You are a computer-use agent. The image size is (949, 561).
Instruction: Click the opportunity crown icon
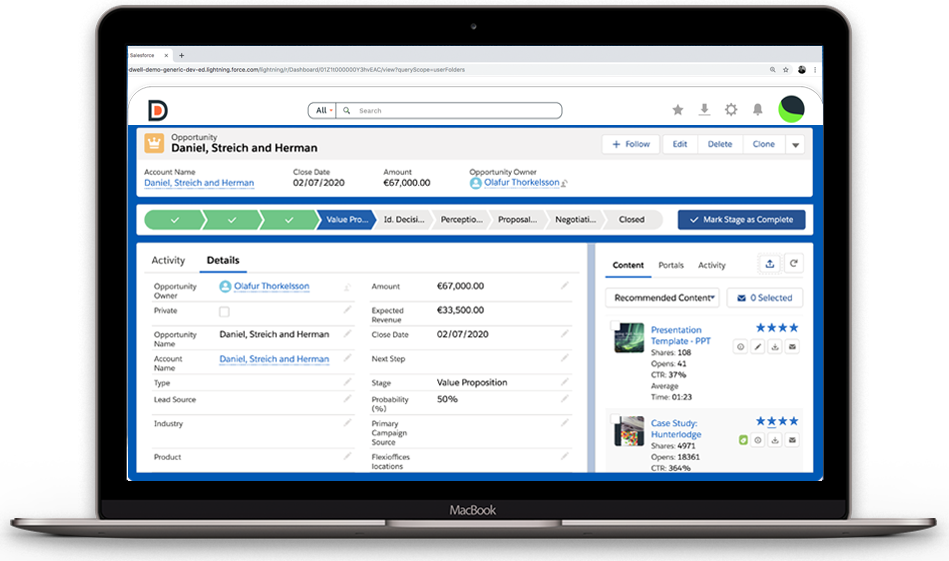tap(154, 143)
